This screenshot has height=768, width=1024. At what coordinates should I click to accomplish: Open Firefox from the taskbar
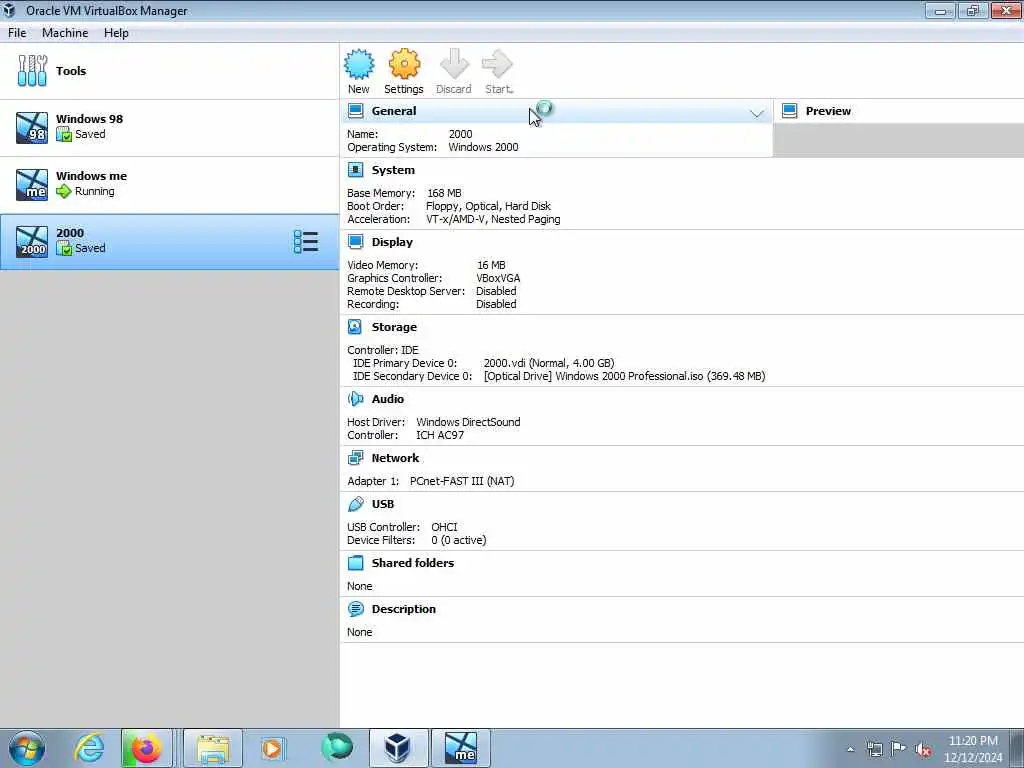pyautogui.click(x=146, y=748)
